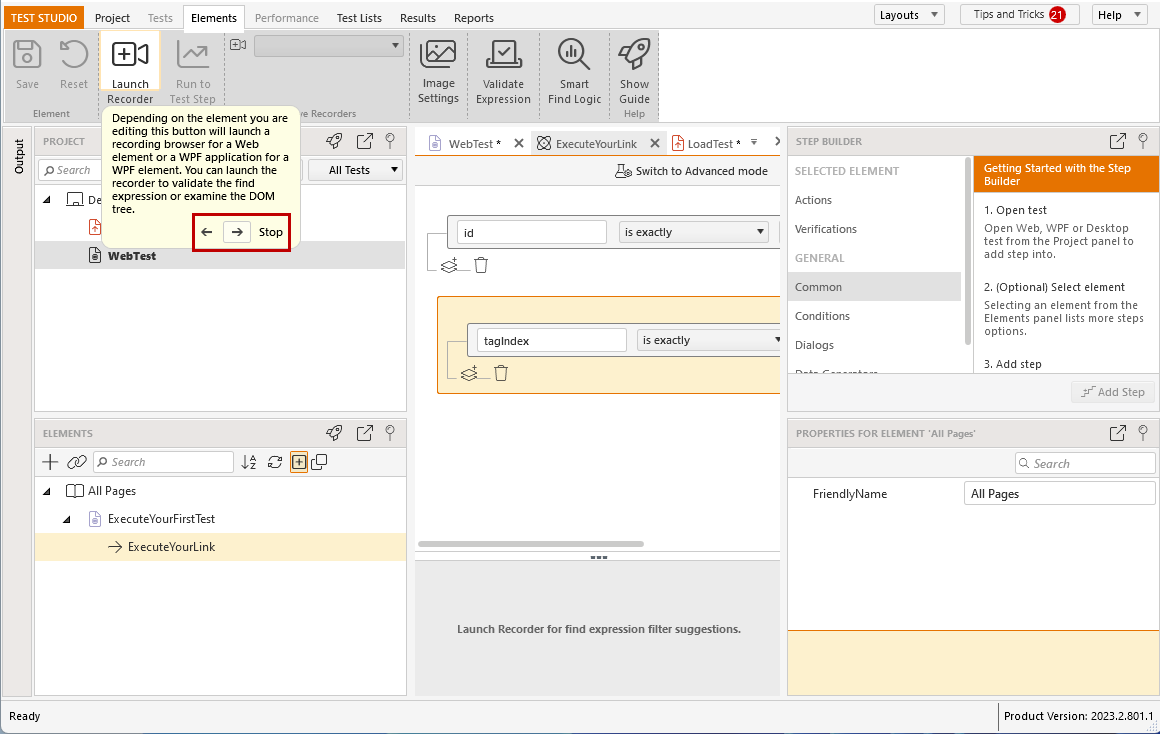Open the Layouts dropdown
Viewport: 1160px width, 734px height.
pyautogui.click(x=909, y=15)
